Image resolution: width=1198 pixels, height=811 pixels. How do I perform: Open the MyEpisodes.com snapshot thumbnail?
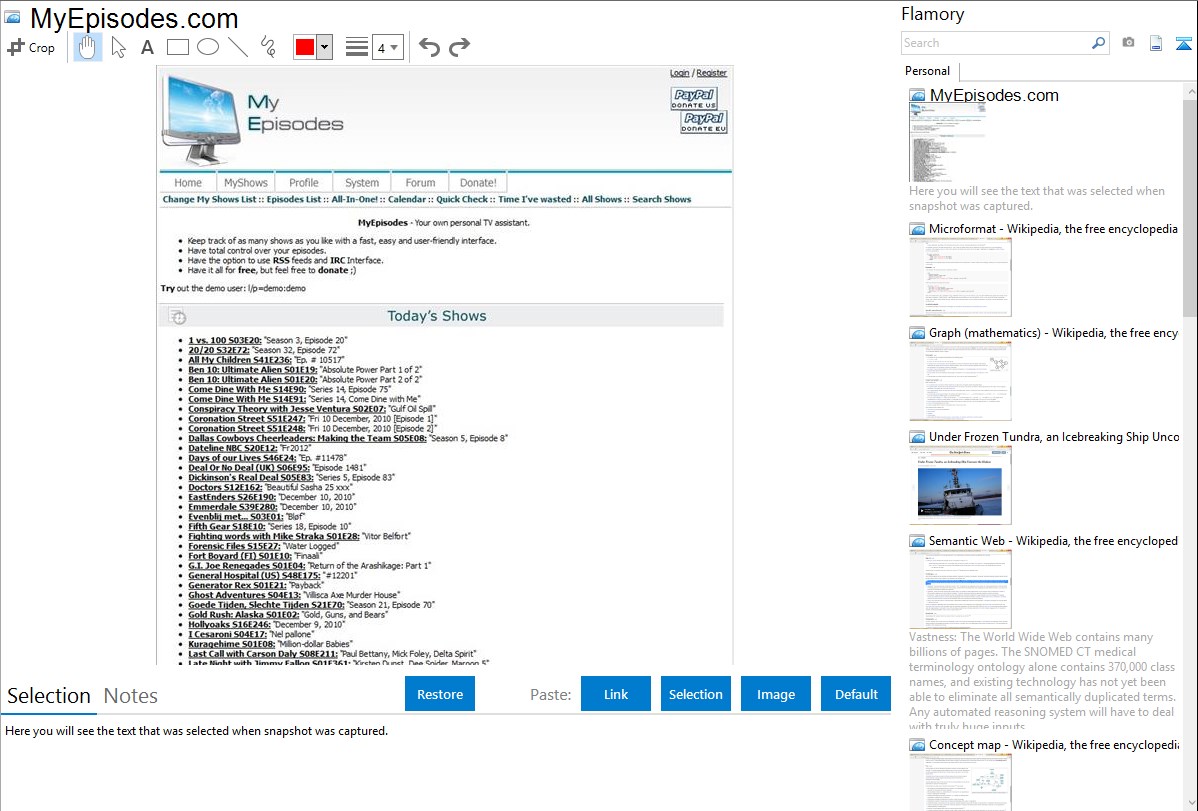point(947,143)
